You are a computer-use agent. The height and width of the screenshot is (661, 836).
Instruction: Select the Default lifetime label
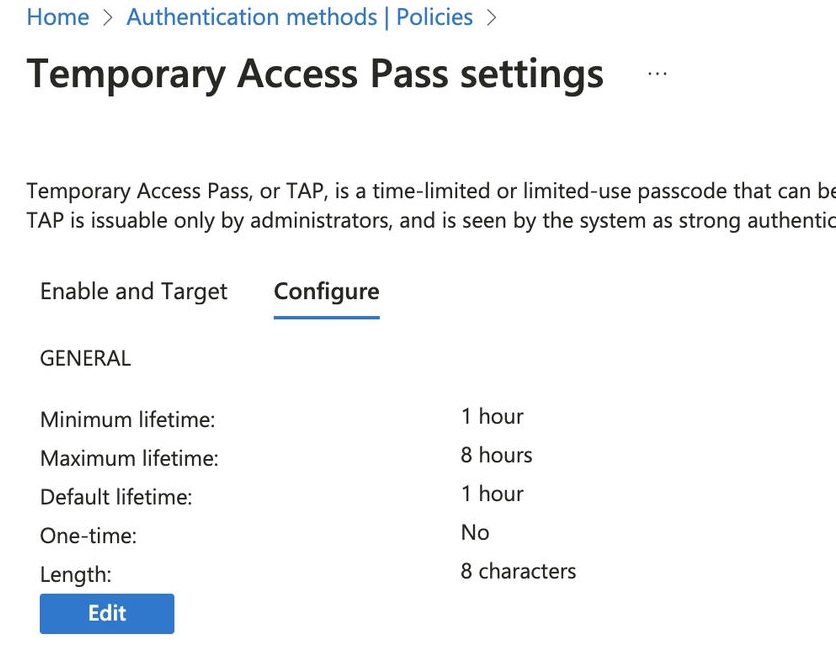pos(116,497)
